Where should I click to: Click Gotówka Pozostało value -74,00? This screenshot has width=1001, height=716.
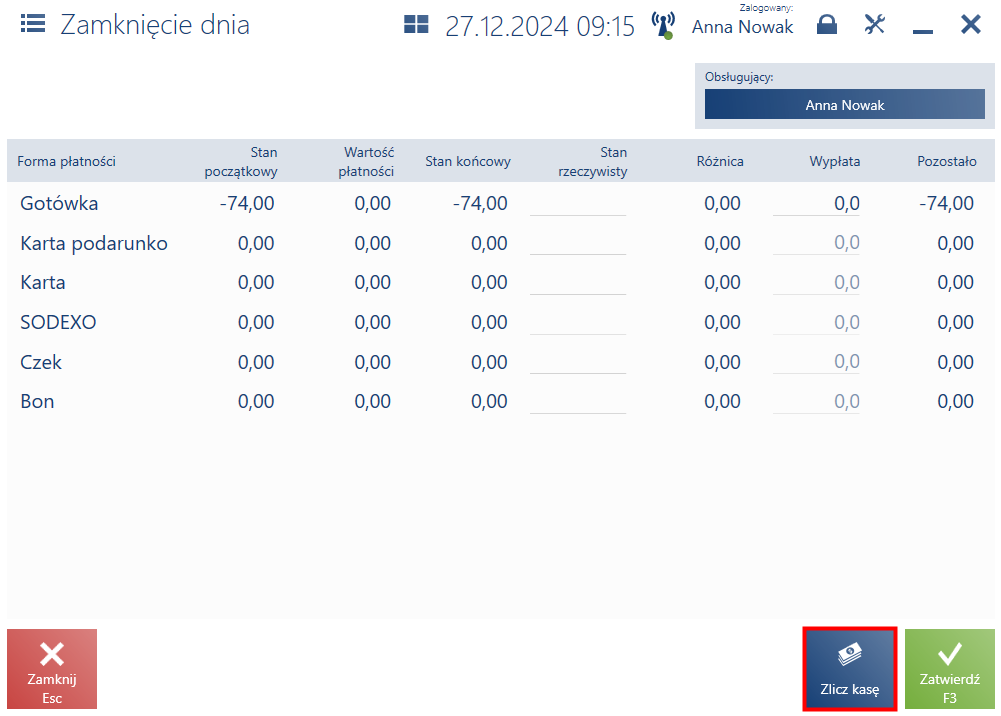coord(947,204)
